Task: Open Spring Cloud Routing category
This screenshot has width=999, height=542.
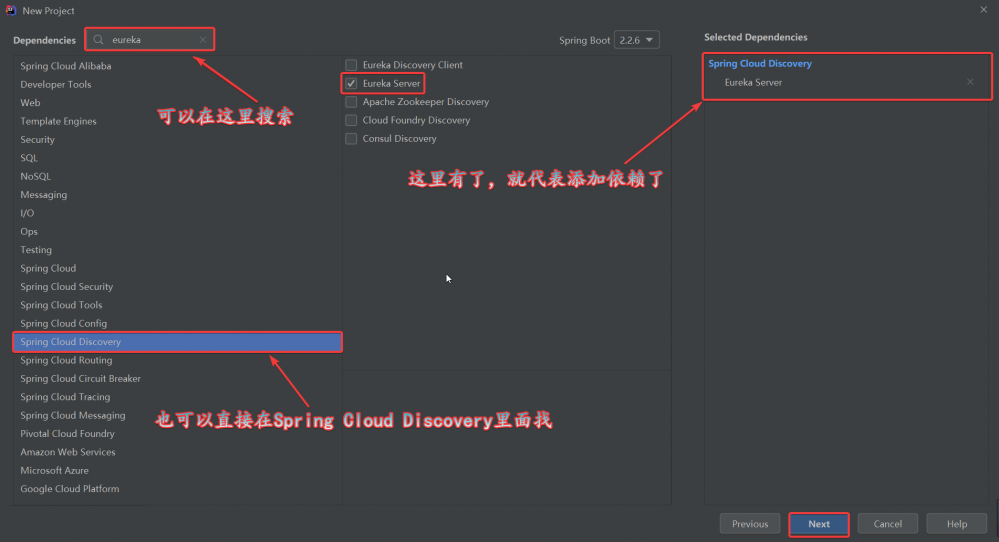Action: (177, 360)
